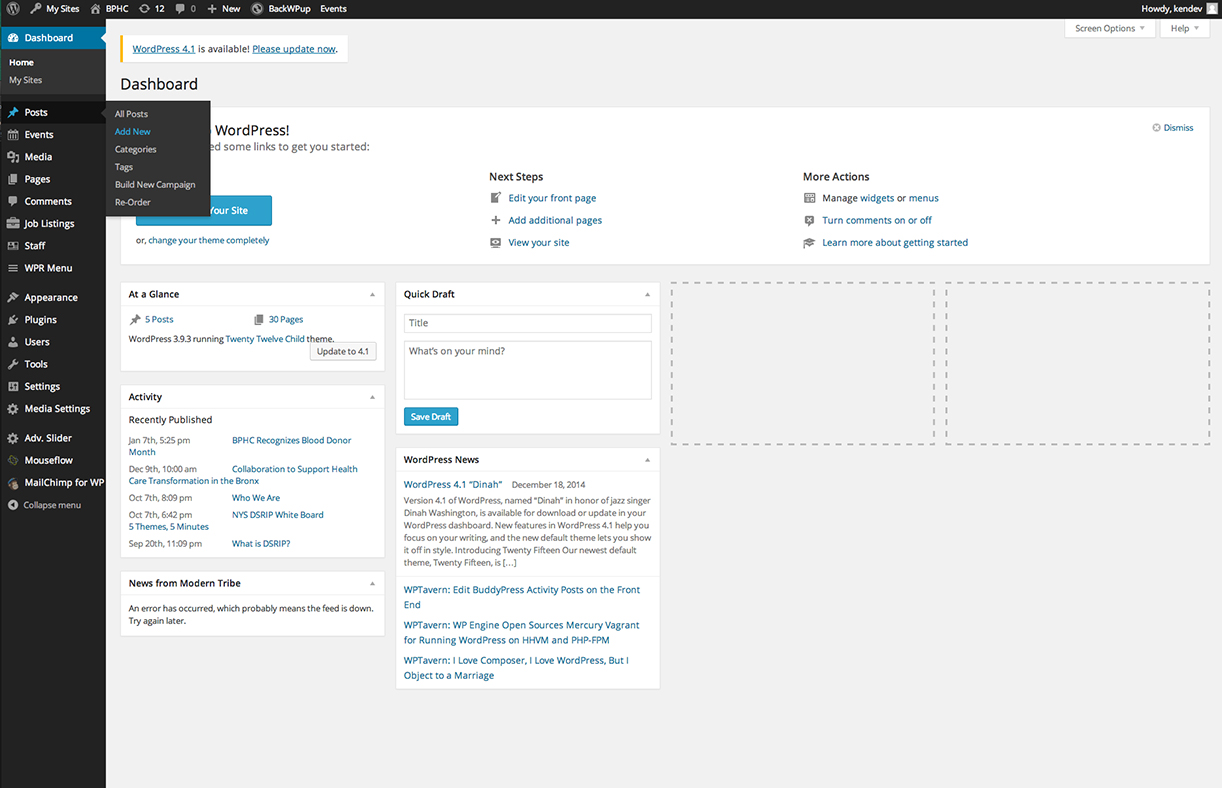1222x788 pixels.
Task: Collapse the Quick Draft widget
Action: [647, 295]
